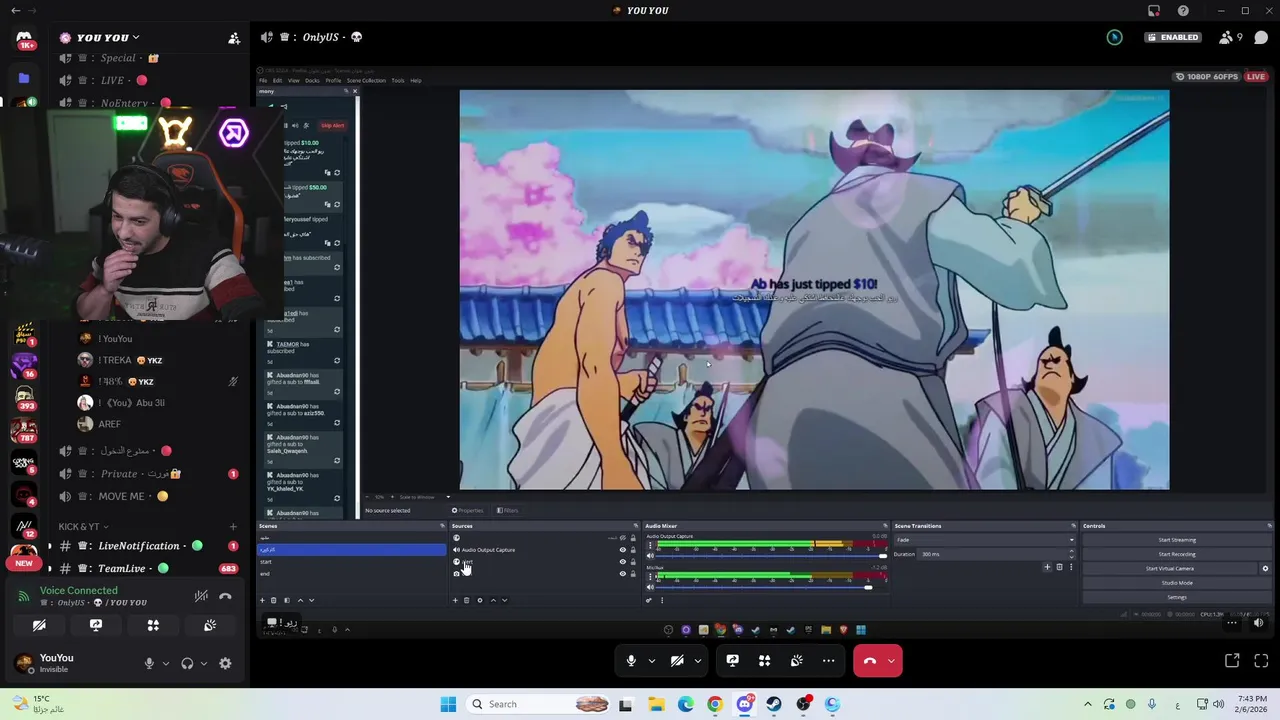Create channel in KICK & YT category

click(x=233, y=526)
